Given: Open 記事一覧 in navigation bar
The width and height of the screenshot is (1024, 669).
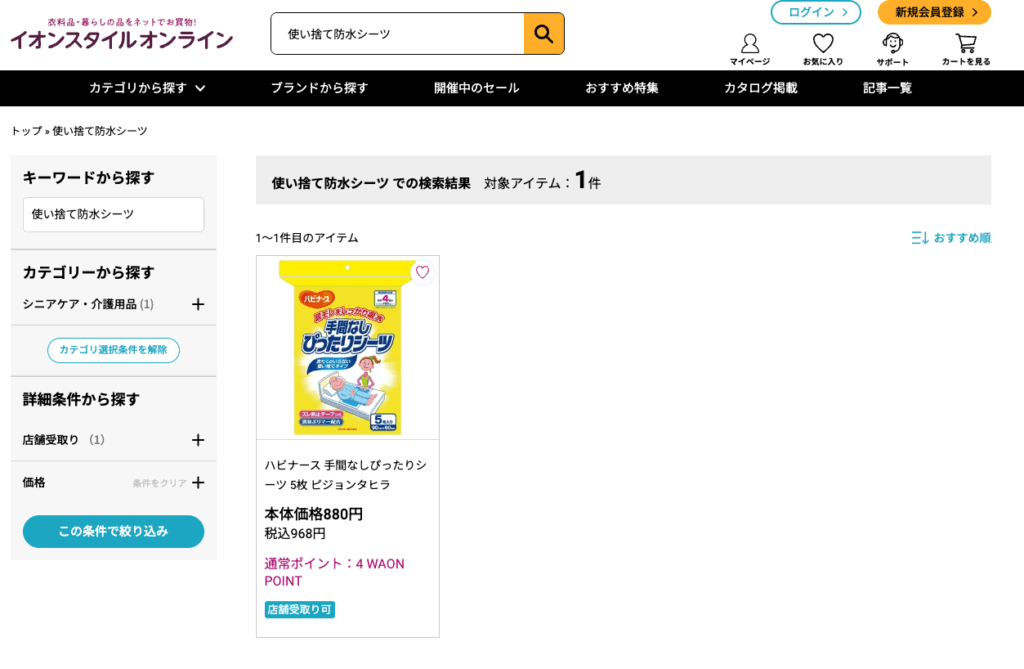Looking at the screenshot, I should click(888, 88).
